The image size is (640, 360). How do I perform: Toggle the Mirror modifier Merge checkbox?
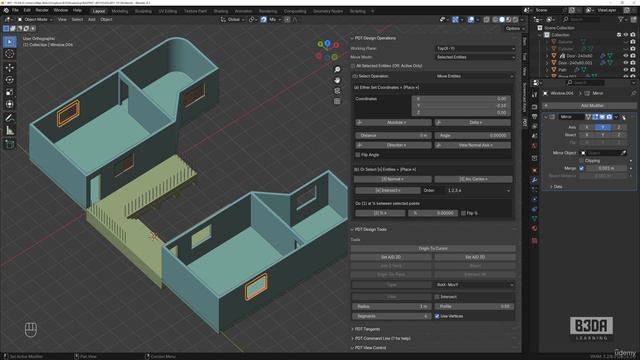pyautogui.click(x=582, y=168)
